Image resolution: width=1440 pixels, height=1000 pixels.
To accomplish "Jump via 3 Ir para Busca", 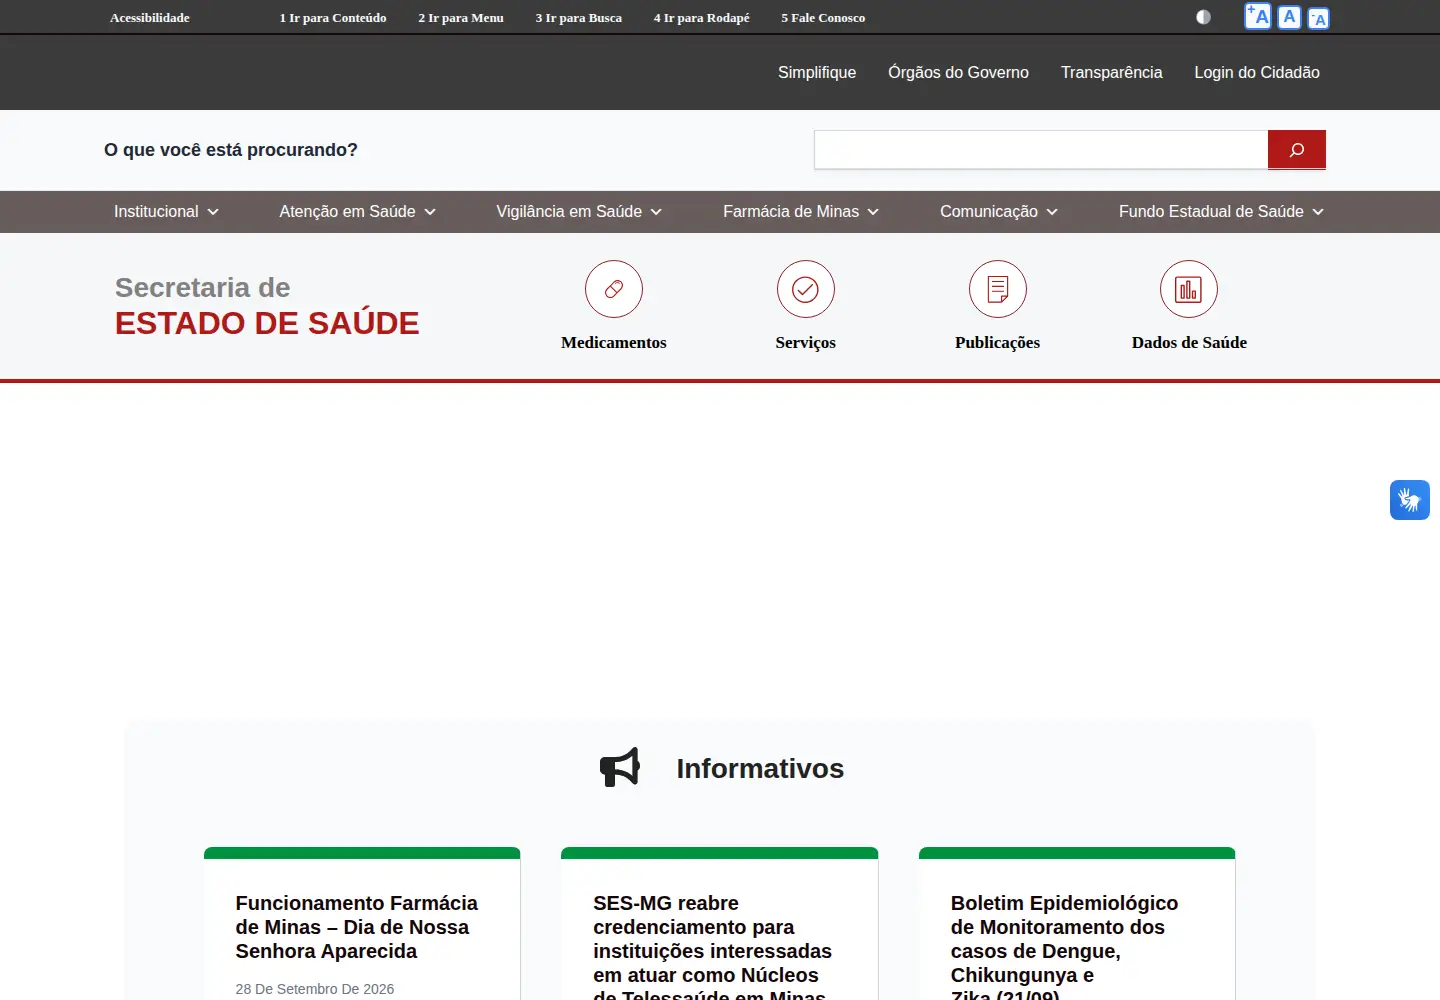I will coord(579,18).
